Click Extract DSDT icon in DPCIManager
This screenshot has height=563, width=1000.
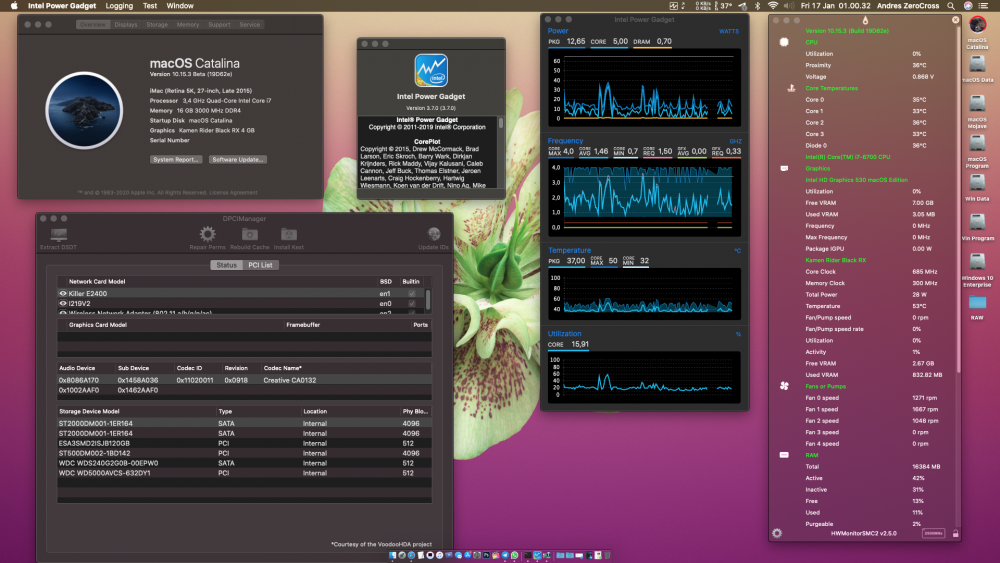pyautogui.click(x=59, y=235)
